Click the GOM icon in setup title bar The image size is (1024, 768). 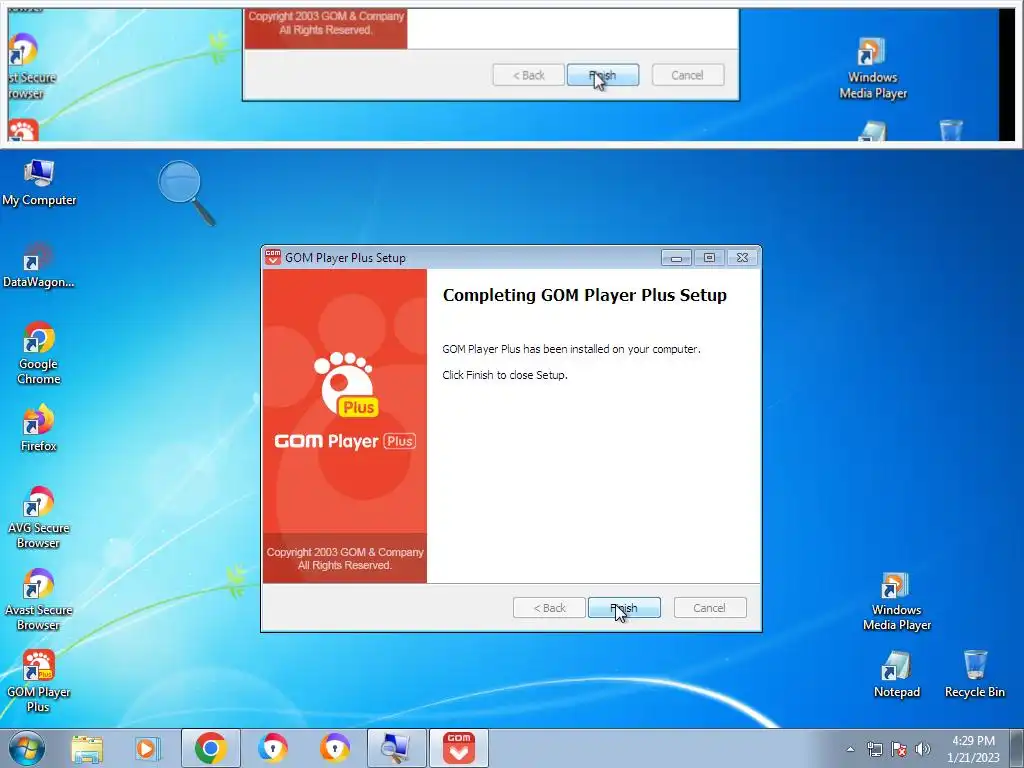point(273,257)
